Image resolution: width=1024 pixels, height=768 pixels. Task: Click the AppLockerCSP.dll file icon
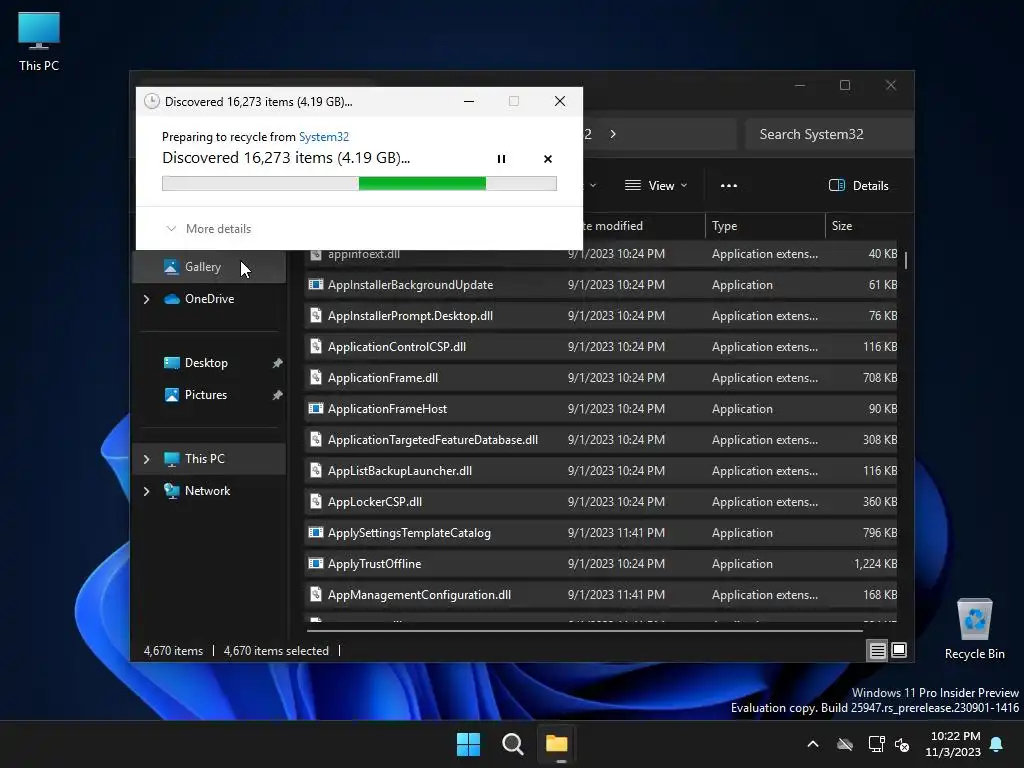point(315,502)
